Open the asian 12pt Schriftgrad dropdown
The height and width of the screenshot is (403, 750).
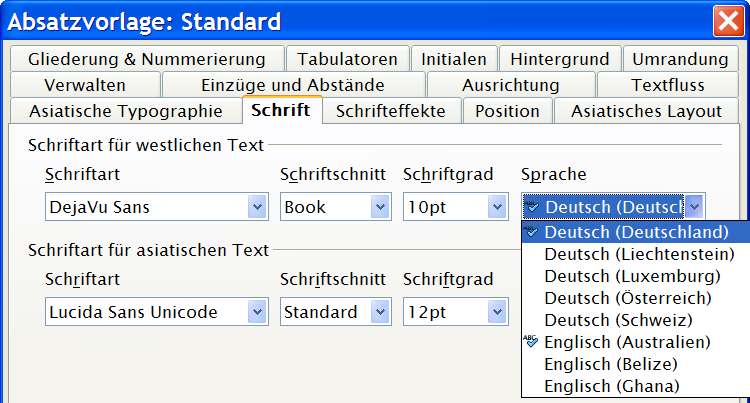pyautogui.click(x=498, y=312)
